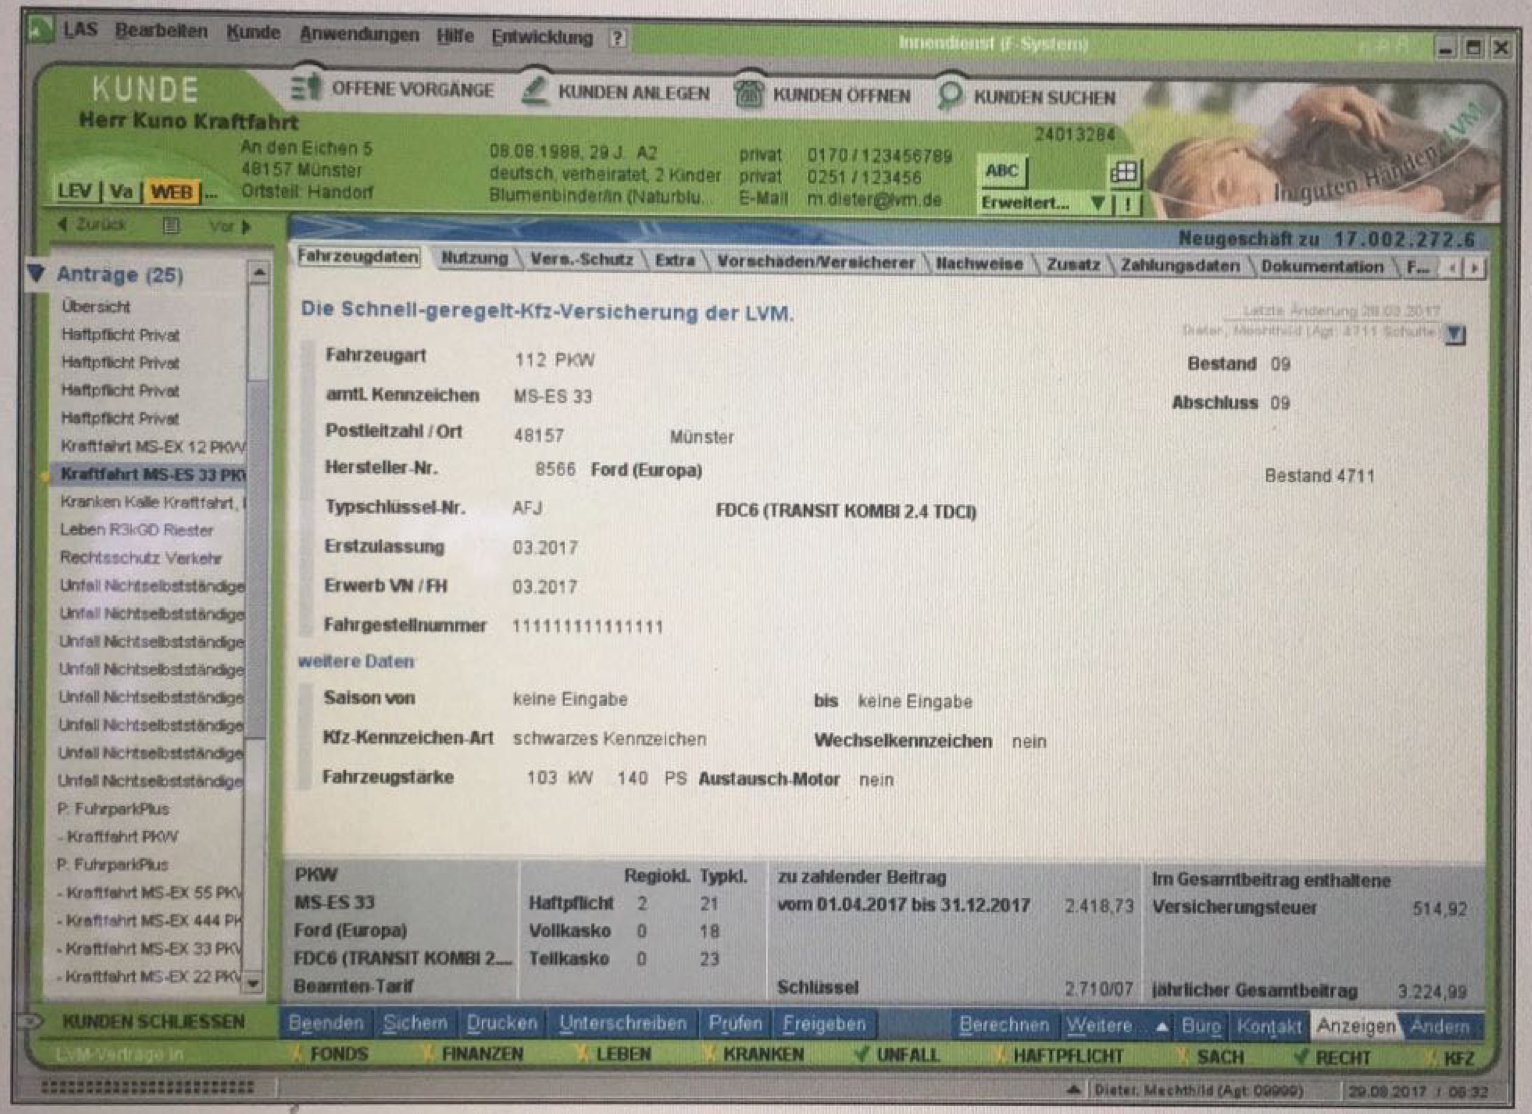Switch to the Vorschäden/Versicherer tab
1532x1114 pixels.
coord(815,262)
